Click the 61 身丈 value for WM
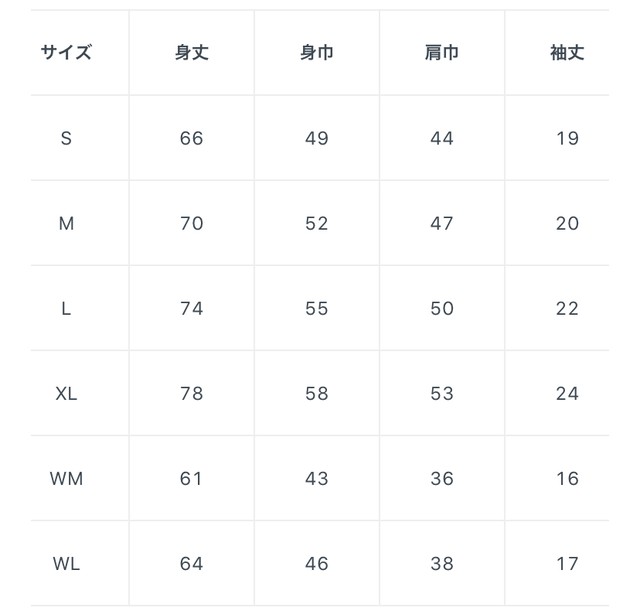 click(191, 479)
